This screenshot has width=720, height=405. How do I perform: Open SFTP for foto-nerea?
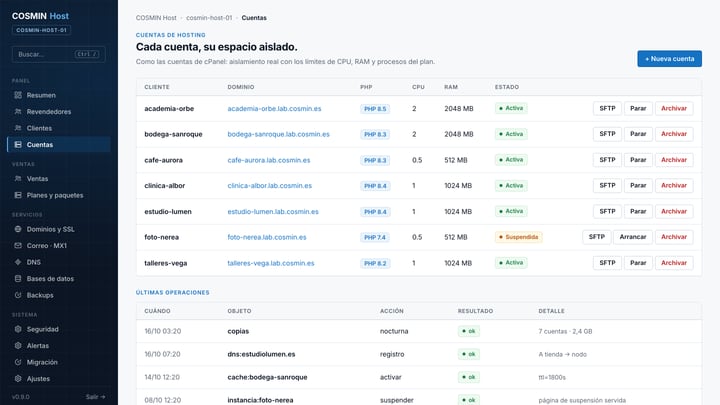point(596,237)
